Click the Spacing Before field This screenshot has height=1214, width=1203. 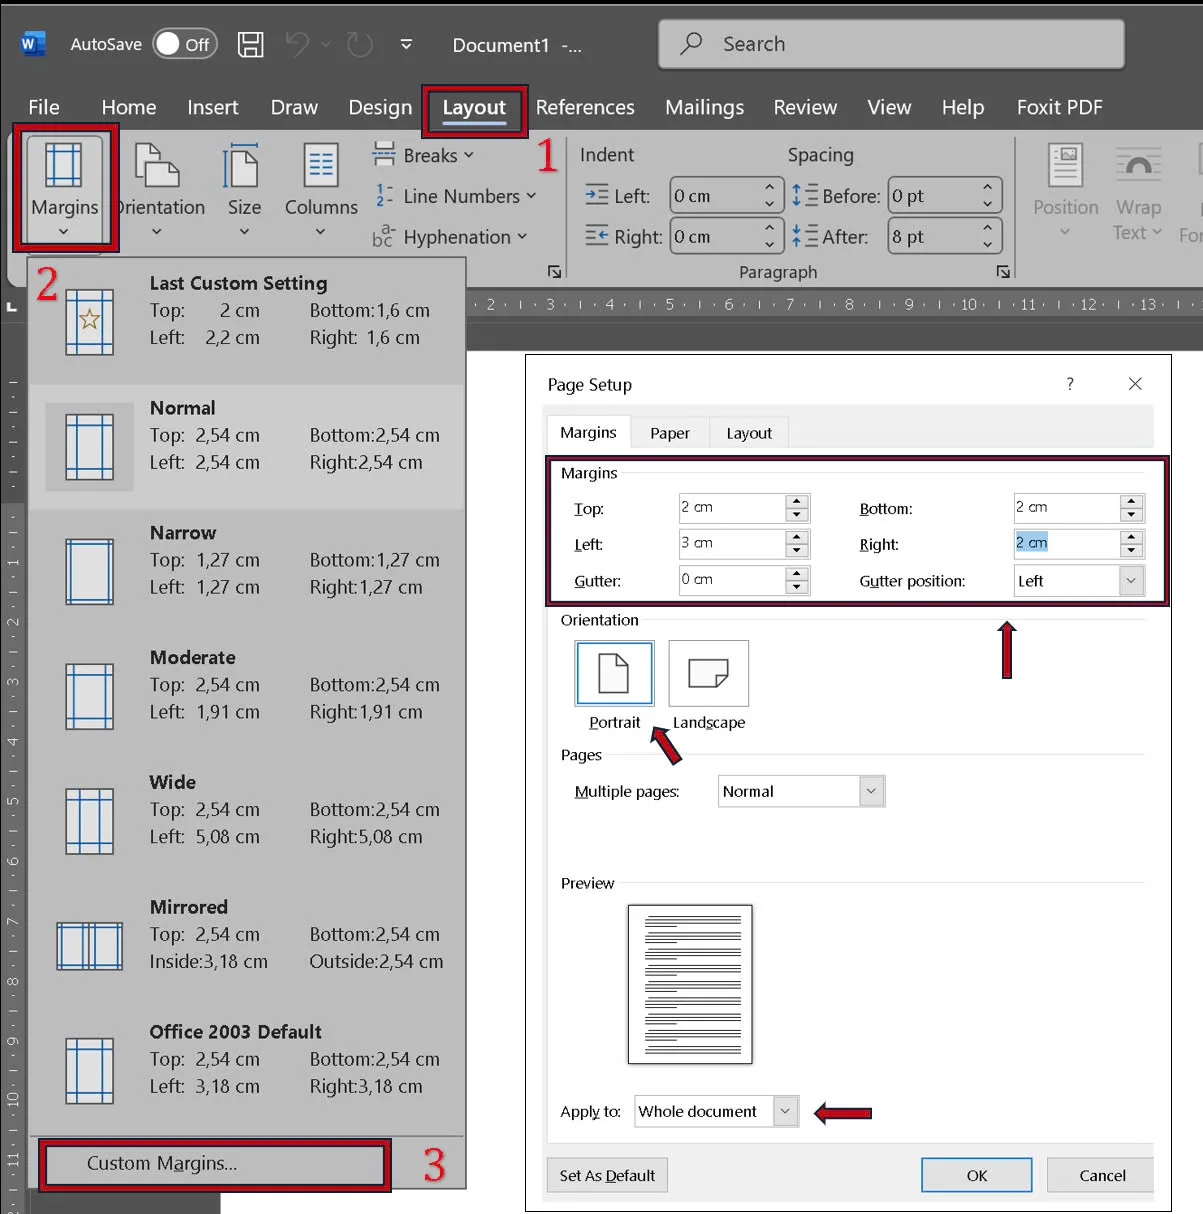point(944,196)
